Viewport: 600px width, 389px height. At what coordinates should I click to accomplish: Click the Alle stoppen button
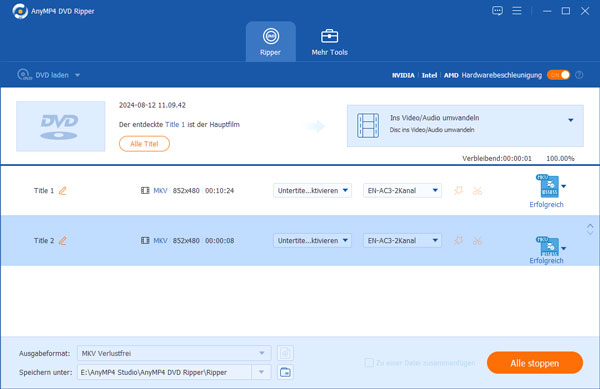coord(535,363)
